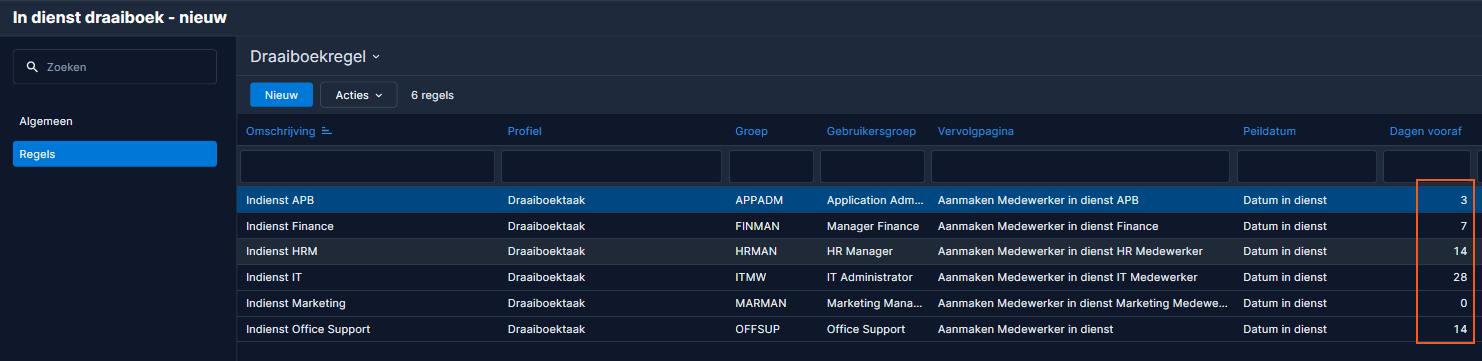
Task: Sort by the Groep column header
Action: click(x=751, y=131)
